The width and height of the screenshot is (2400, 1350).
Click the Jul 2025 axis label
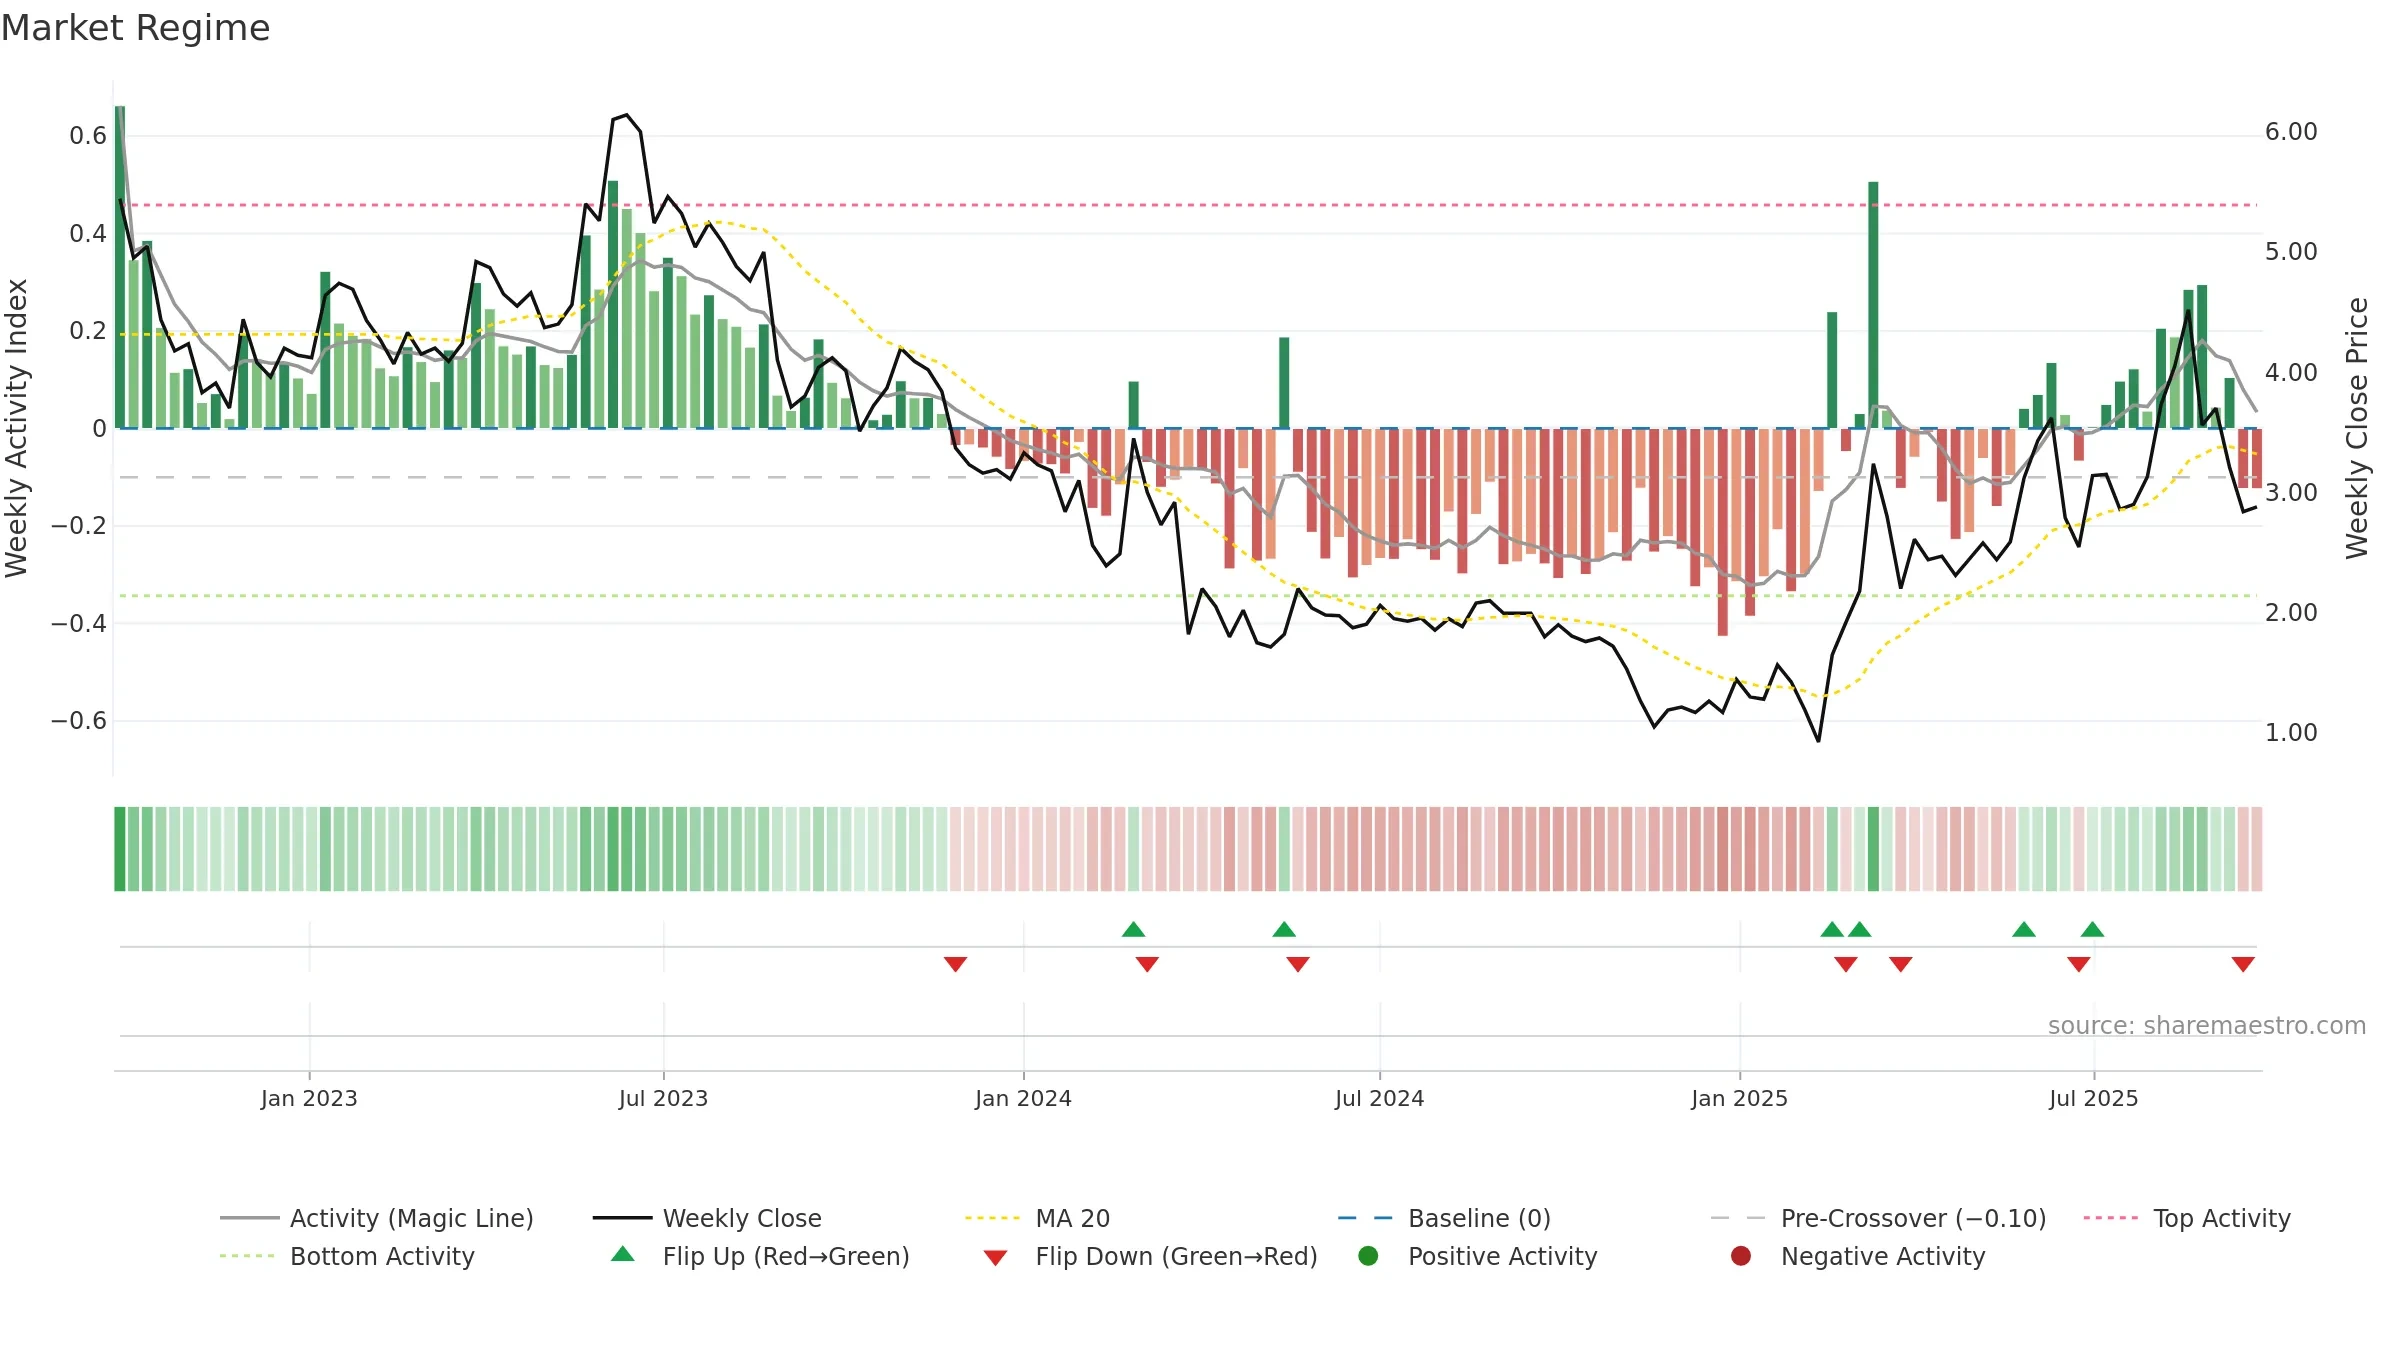pyautogui.click(x=2093, y=1098)
